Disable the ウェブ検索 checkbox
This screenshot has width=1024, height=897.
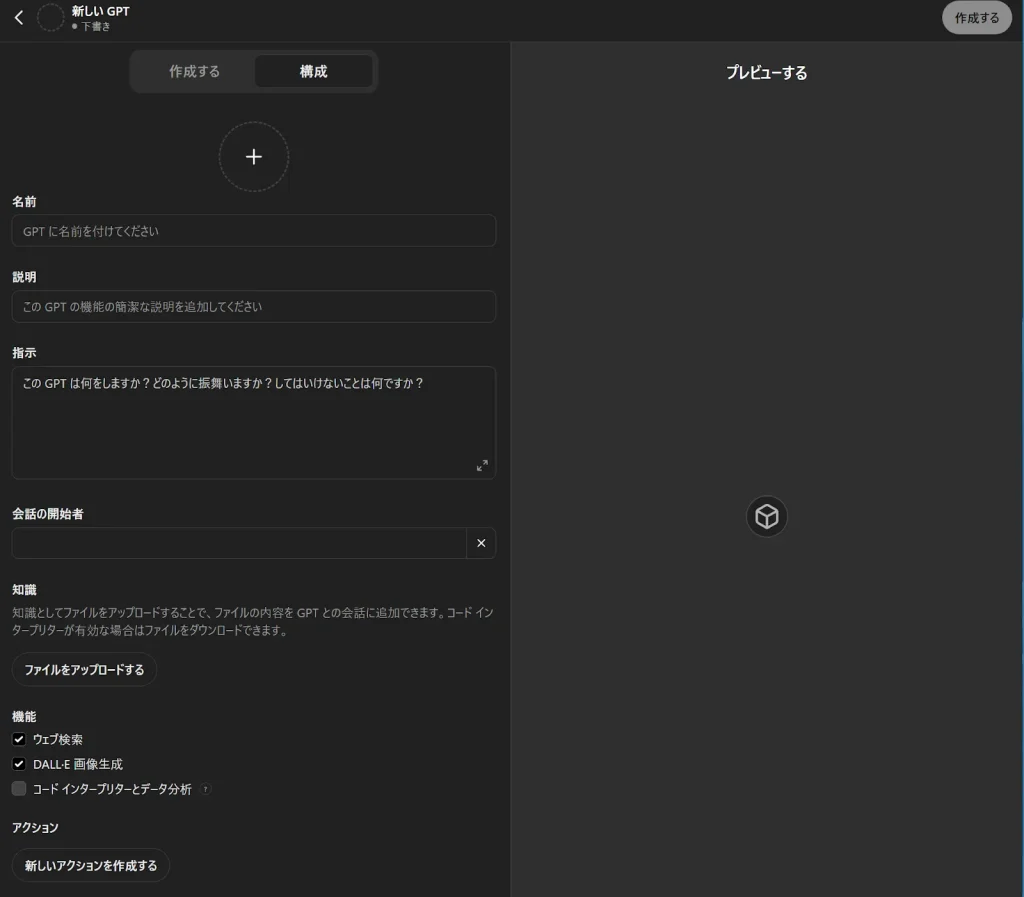pos(19,740)
